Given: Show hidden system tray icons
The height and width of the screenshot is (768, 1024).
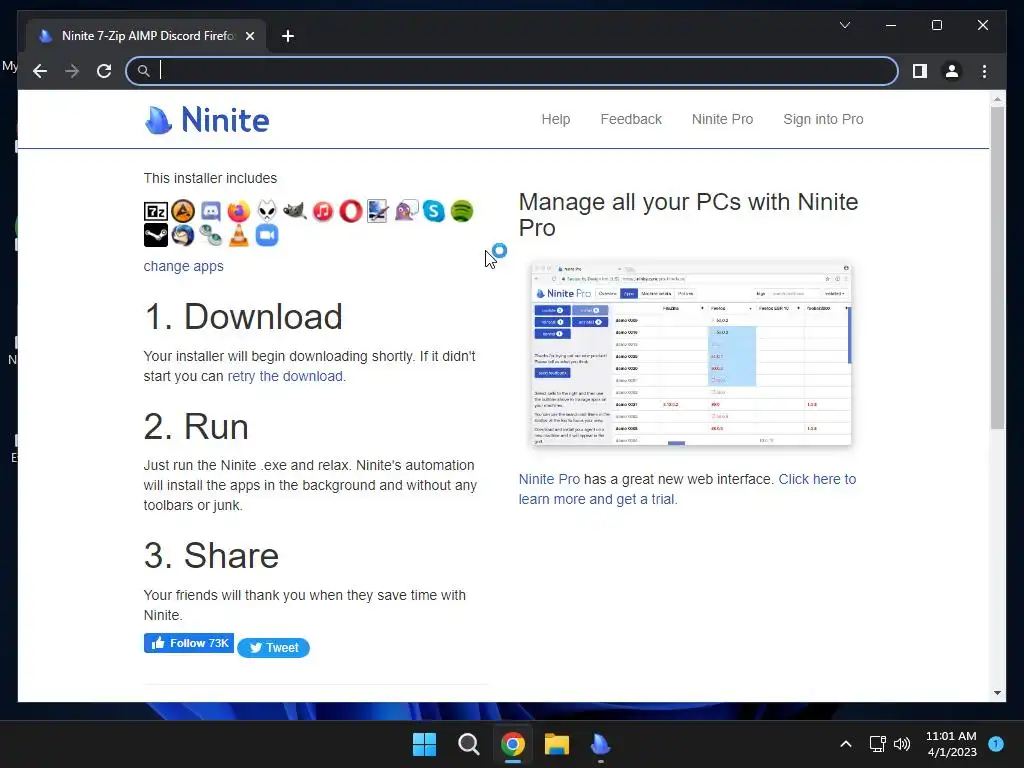Looking at the screenshot, I should [845, 744].
